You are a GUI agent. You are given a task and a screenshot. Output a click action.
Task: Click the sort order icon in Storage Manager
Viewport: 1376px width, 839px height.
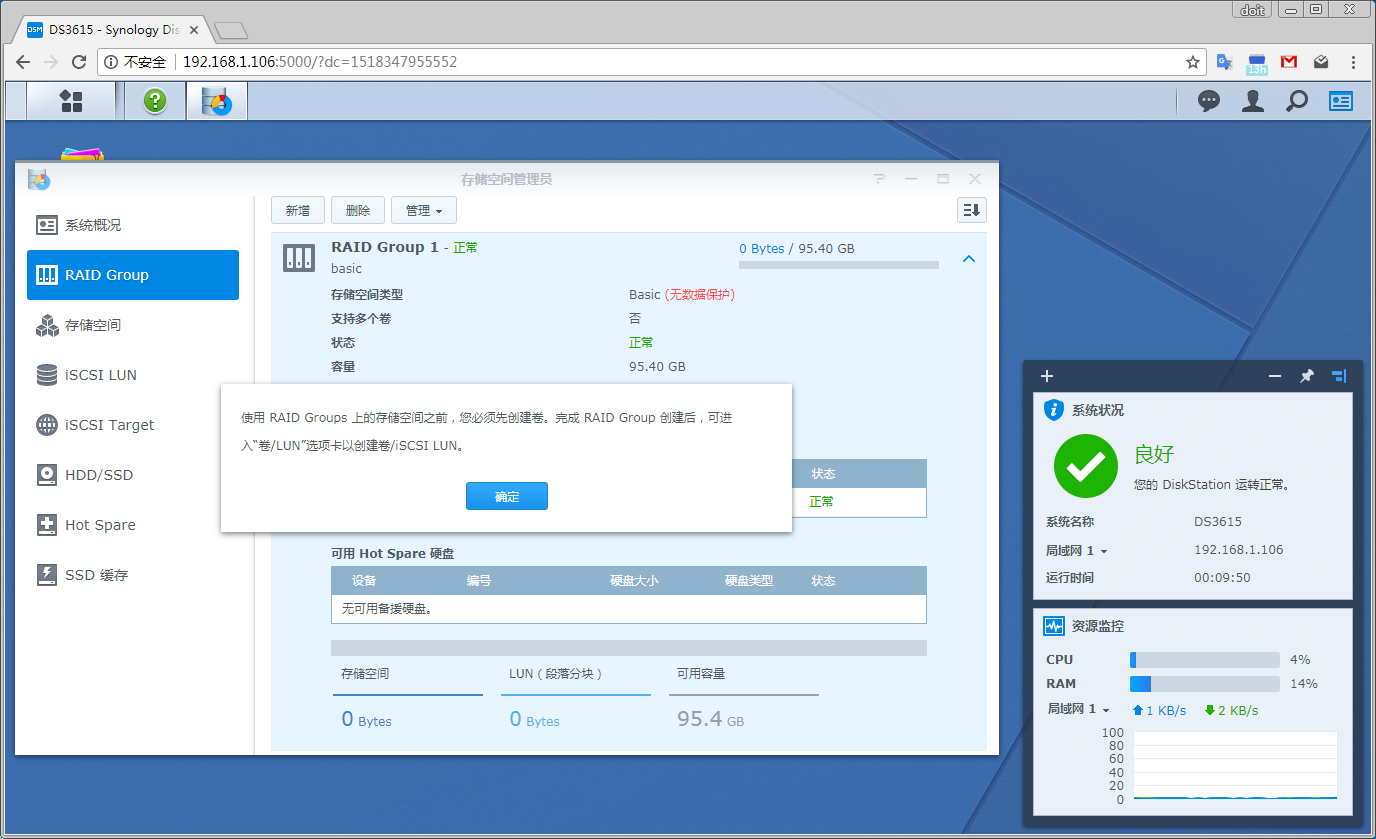pyautogui.click(x=972, y=210)
